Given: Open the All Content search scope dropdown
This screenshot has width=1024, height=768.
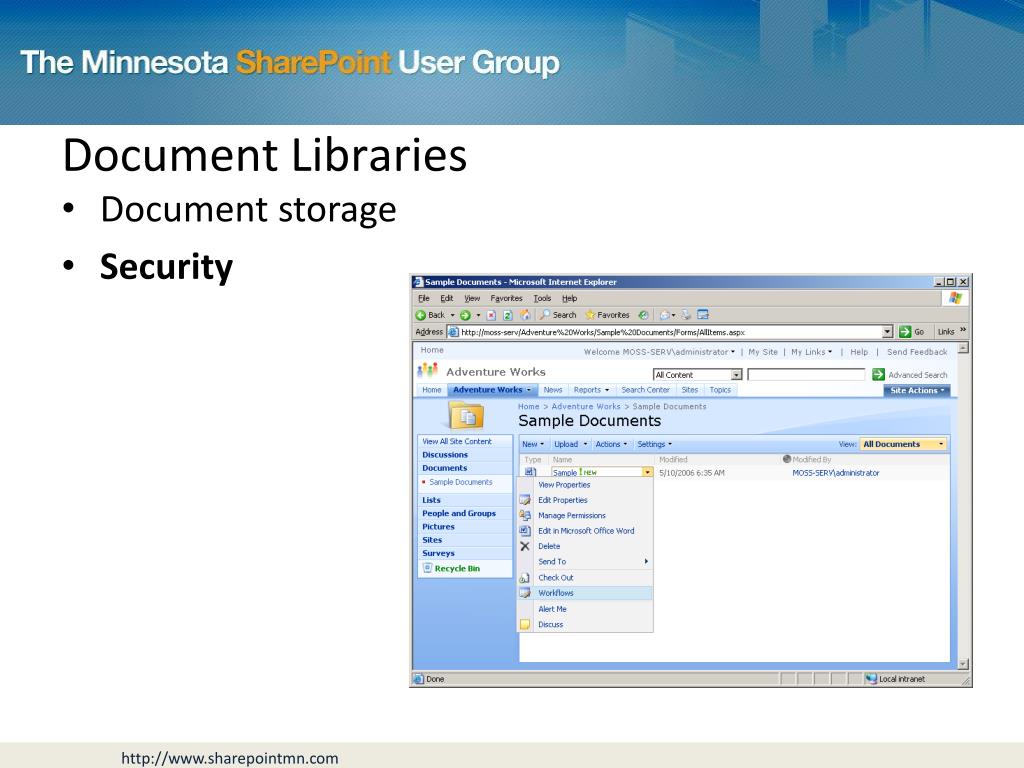Looking at the screenshot, I should 737,375.
